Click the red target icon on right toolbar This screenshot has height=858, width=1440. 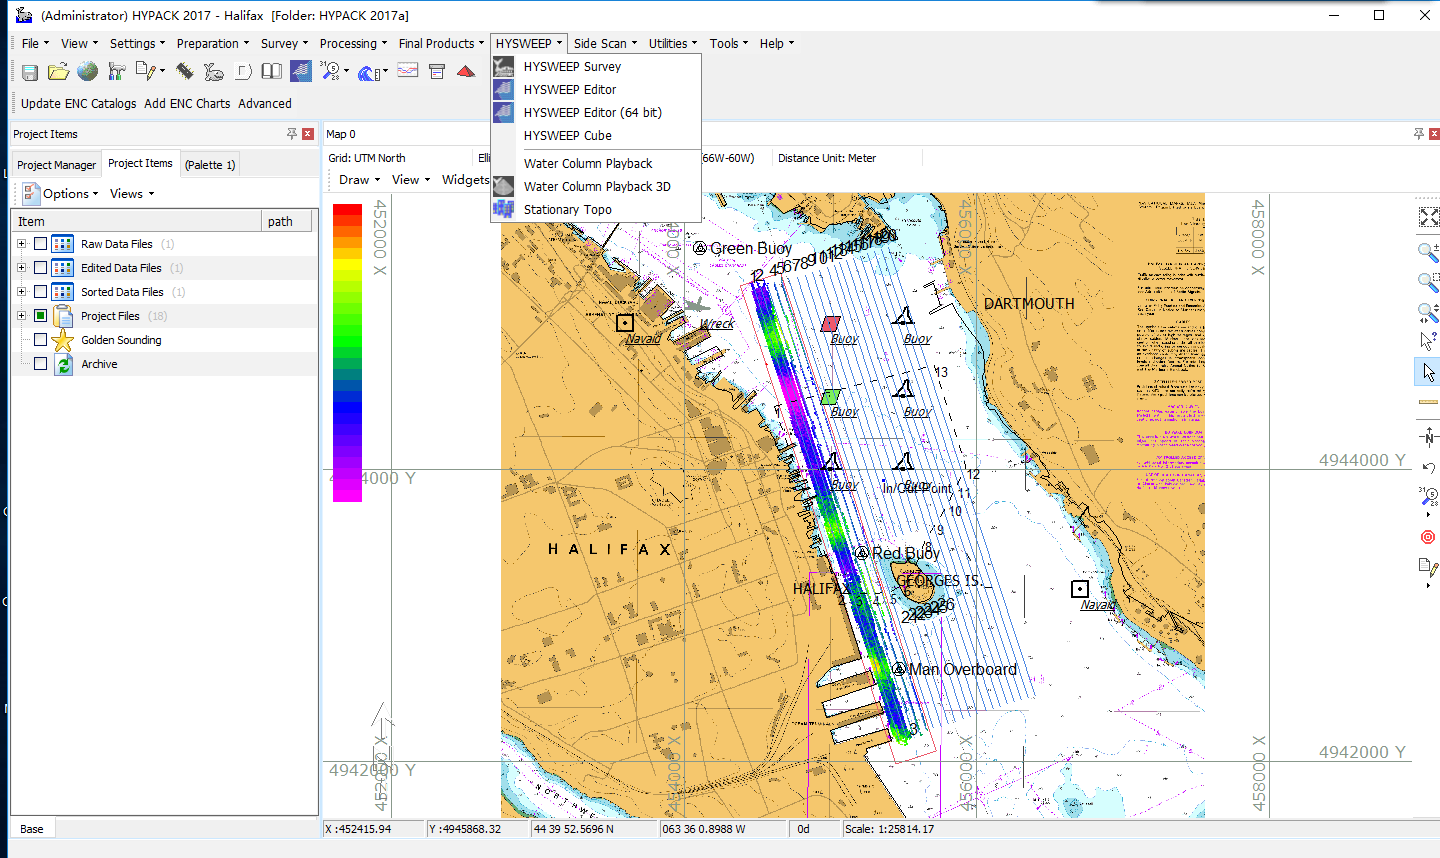pos(1428,537)
